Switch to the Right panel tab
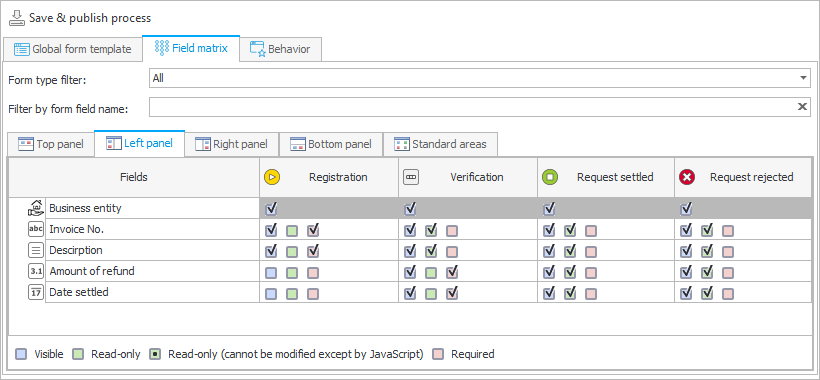 tap(231, 144)
